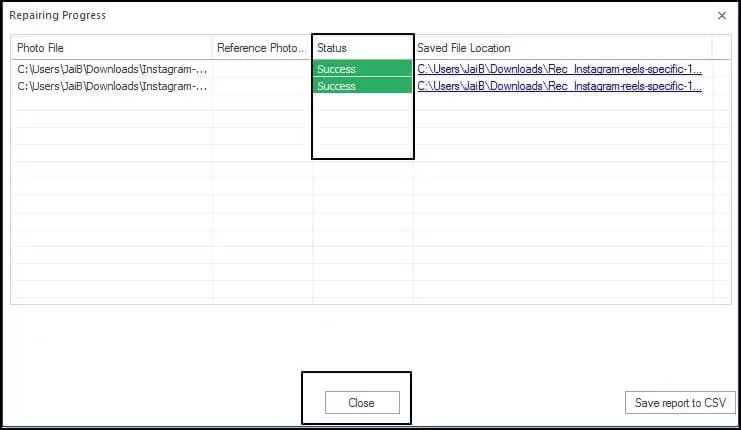Click empty Reference Photo cell in second row

262,86
